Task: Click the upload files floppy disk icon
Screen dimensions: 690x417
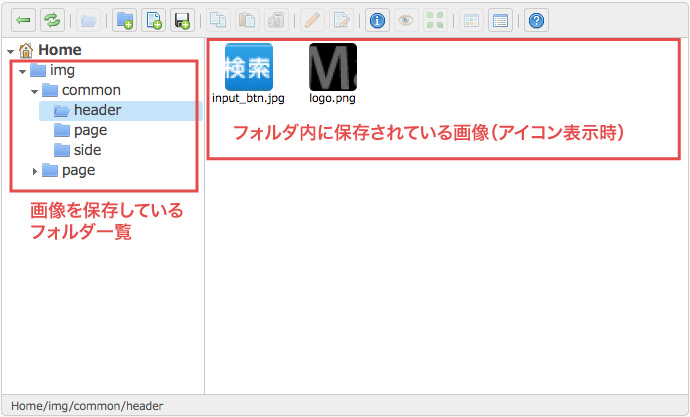Action: [x=181, y=20]
